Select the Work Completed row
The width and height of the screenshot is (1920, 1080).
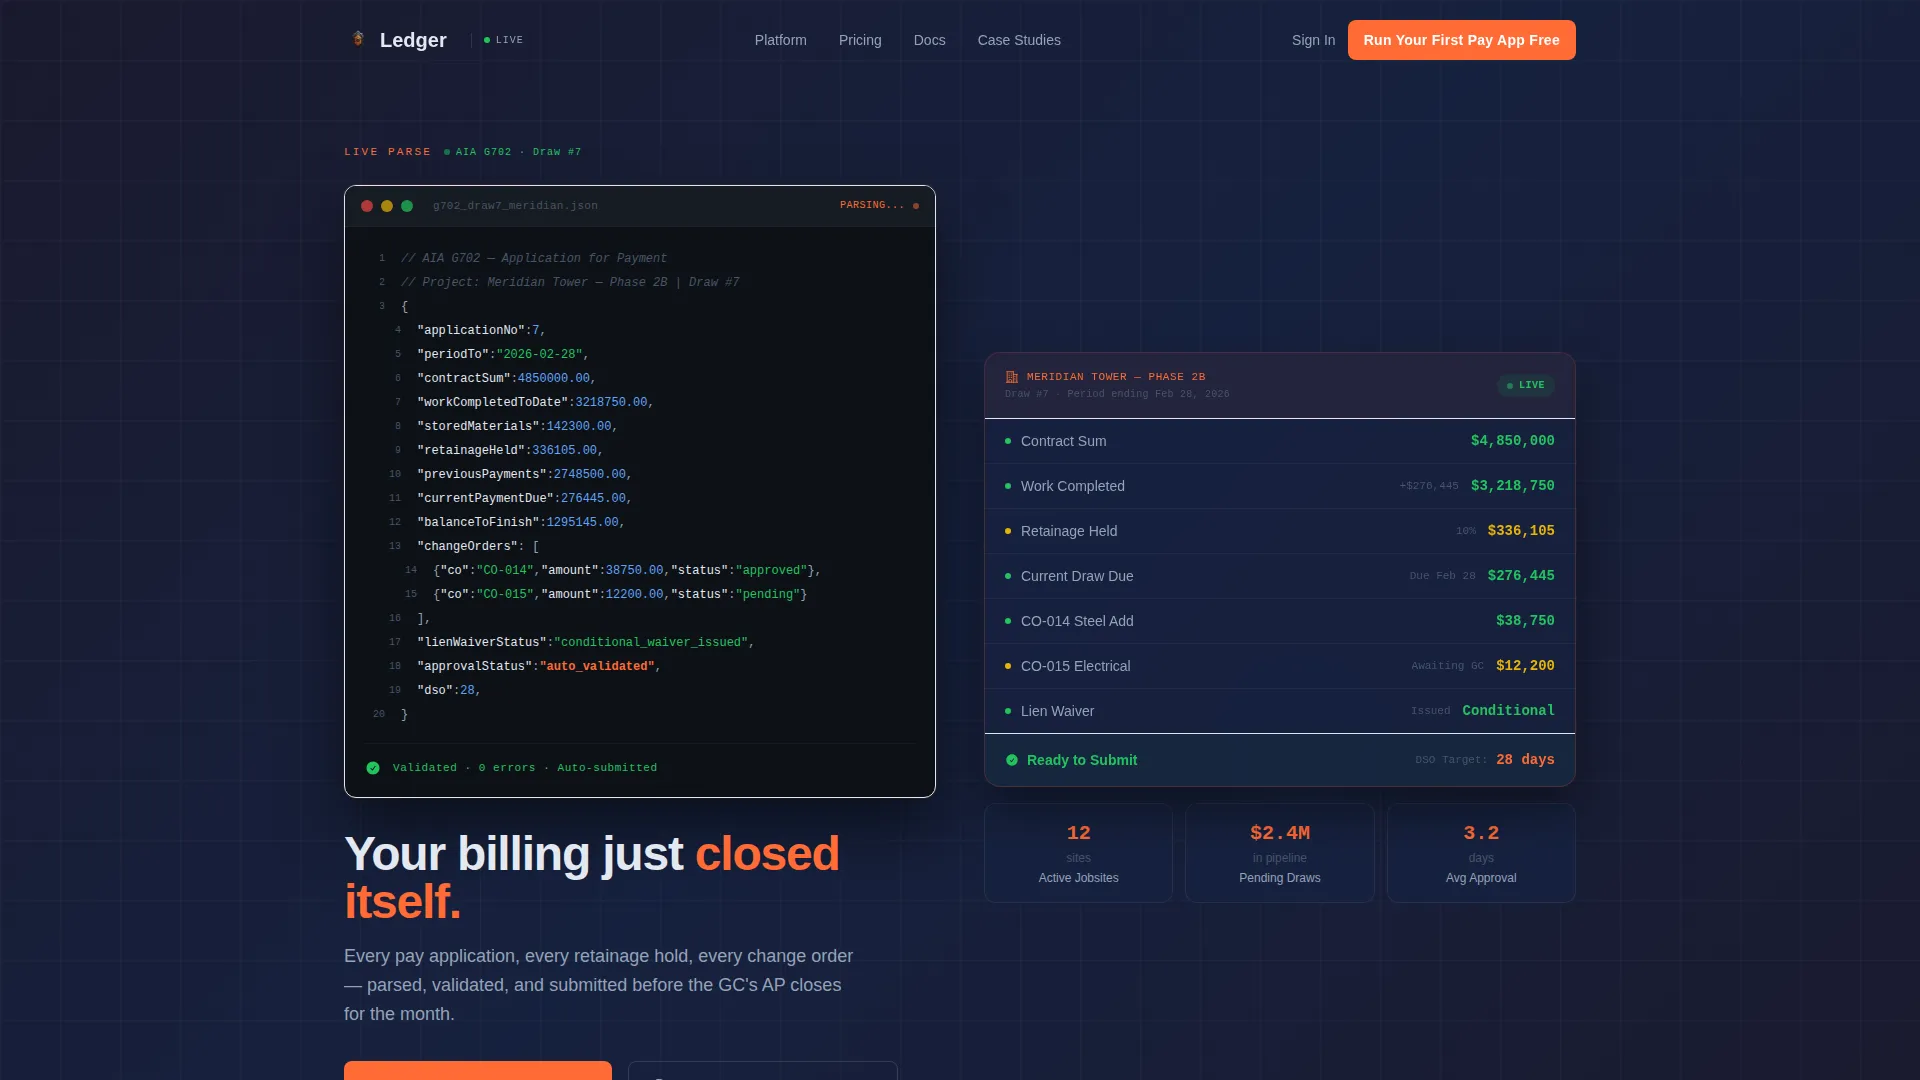coord(1280,486)
